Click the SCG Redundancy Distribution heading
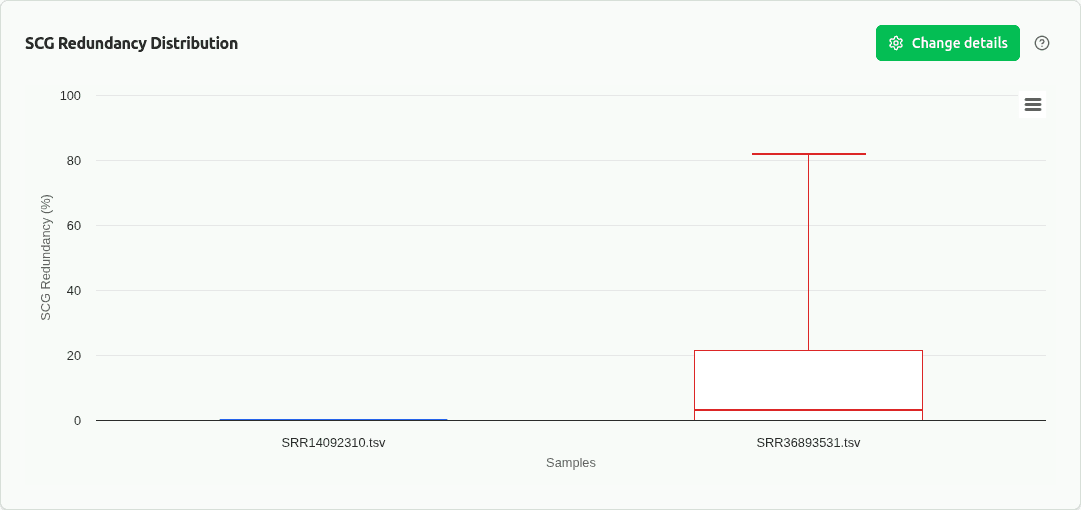1081x510 pixels. click(x=131, y=43)
